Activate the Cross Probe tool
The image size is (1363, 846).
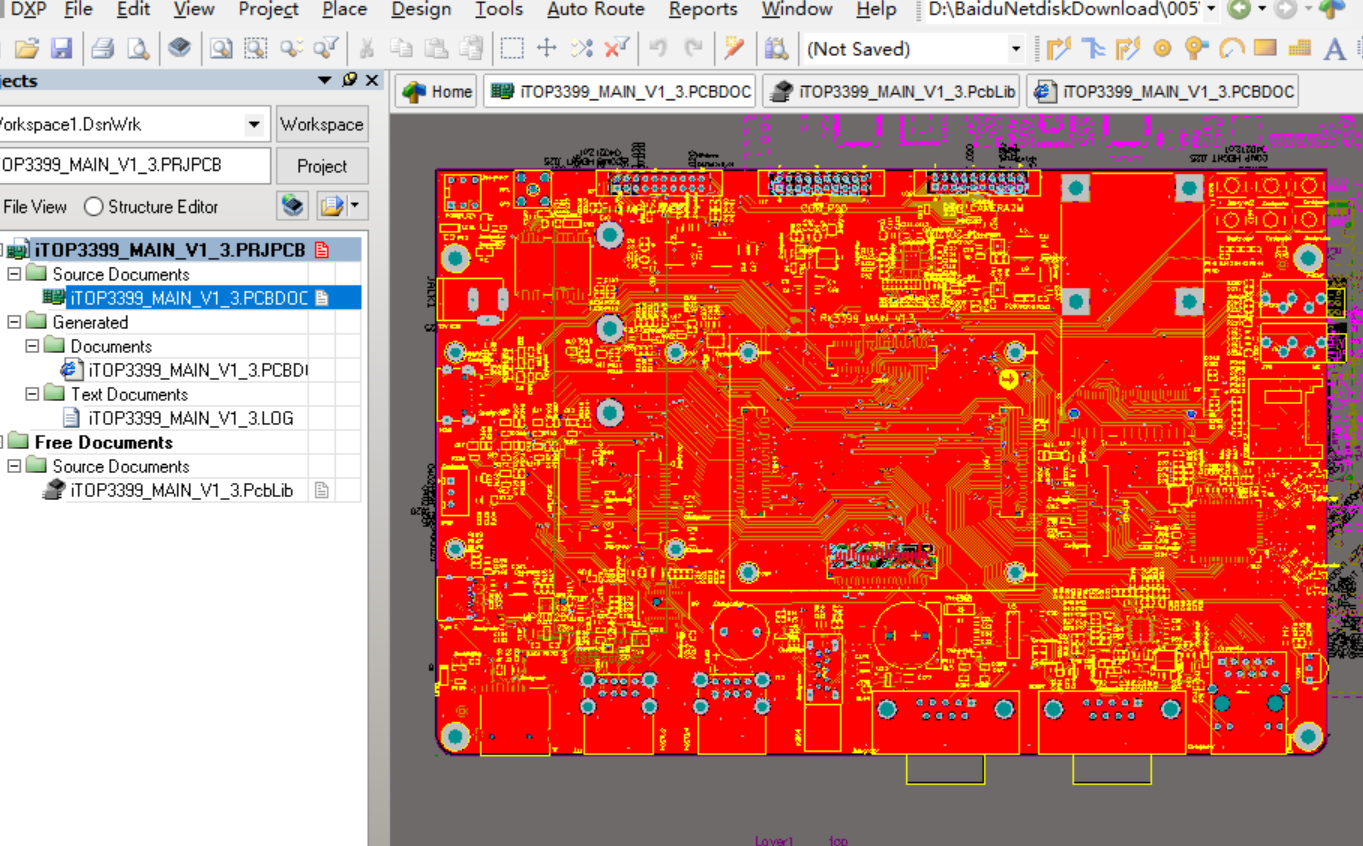[734, 48]
